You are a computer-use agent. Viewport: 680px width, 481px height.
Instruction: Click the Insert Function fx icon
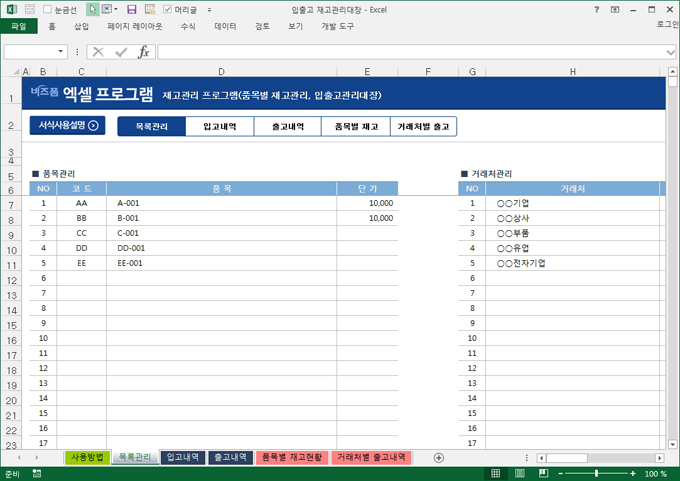[143, 52]
